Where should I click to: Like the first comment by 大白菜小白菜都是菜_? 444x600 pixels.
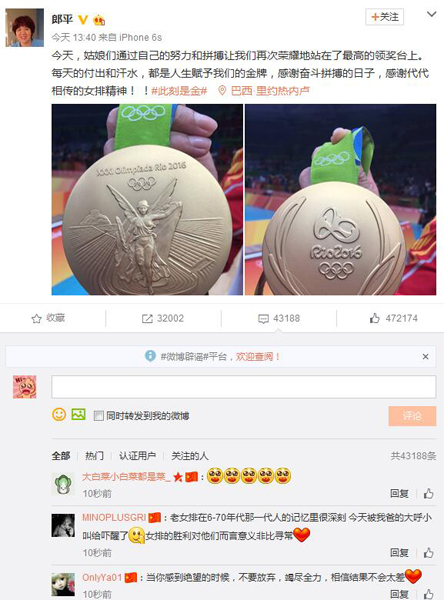click(429, 493)
